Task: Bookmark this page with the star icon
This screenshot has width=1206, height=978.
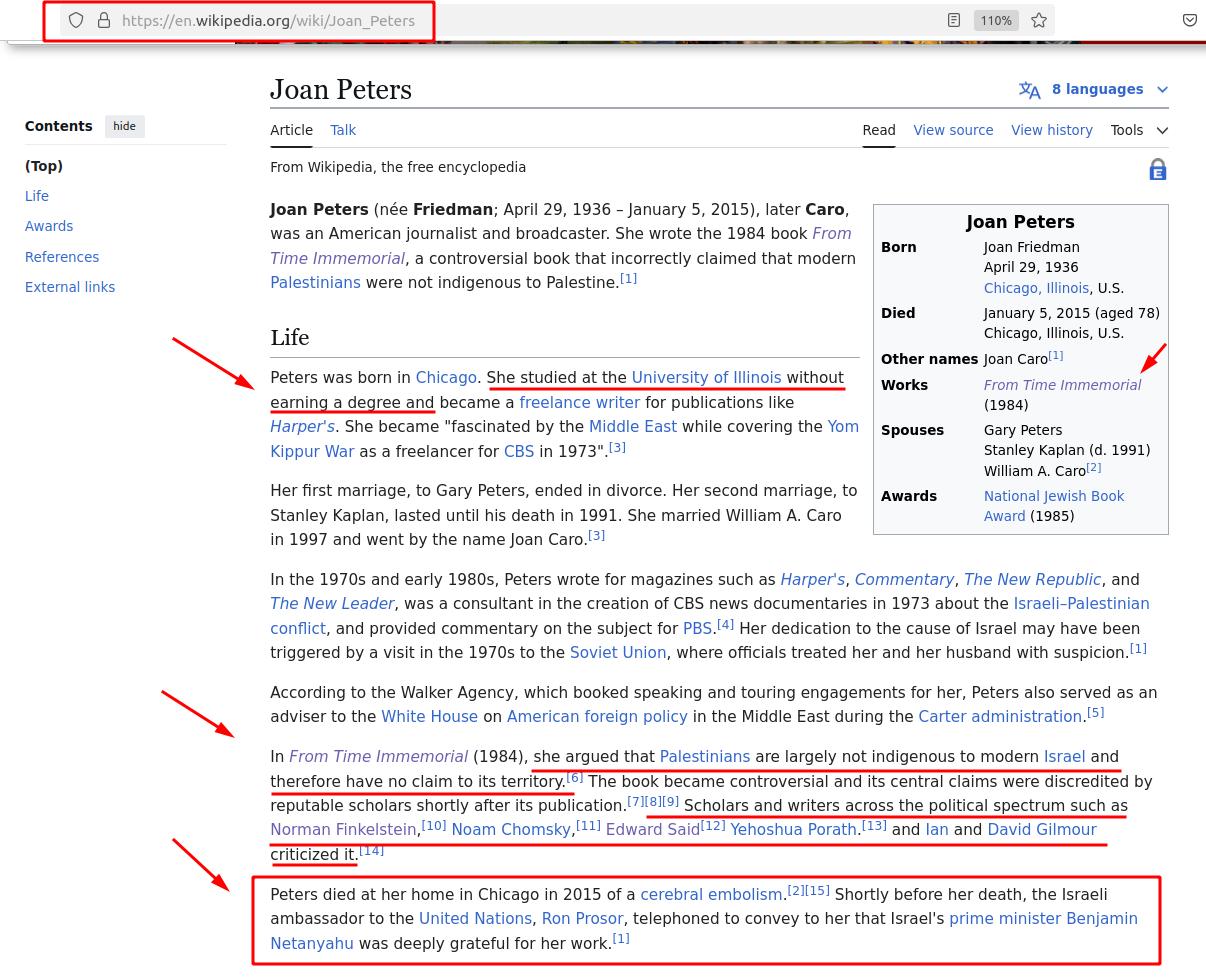Action: [x=1039, y=20]
